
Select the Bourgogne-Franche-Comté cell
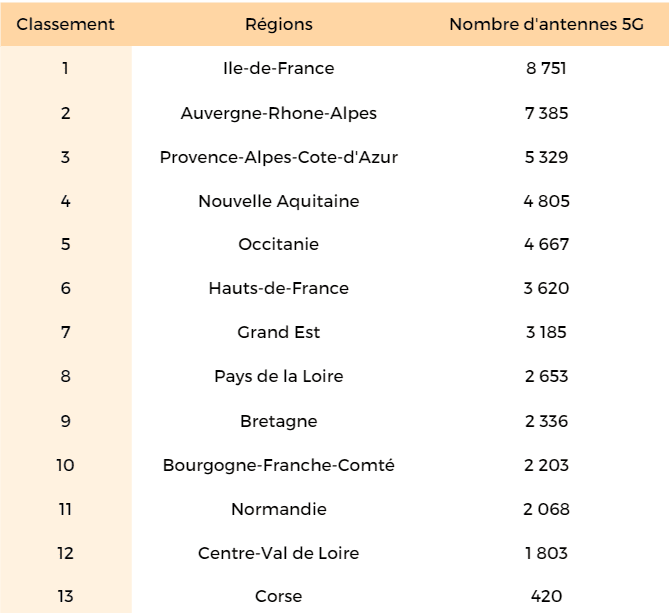(279, 465)
